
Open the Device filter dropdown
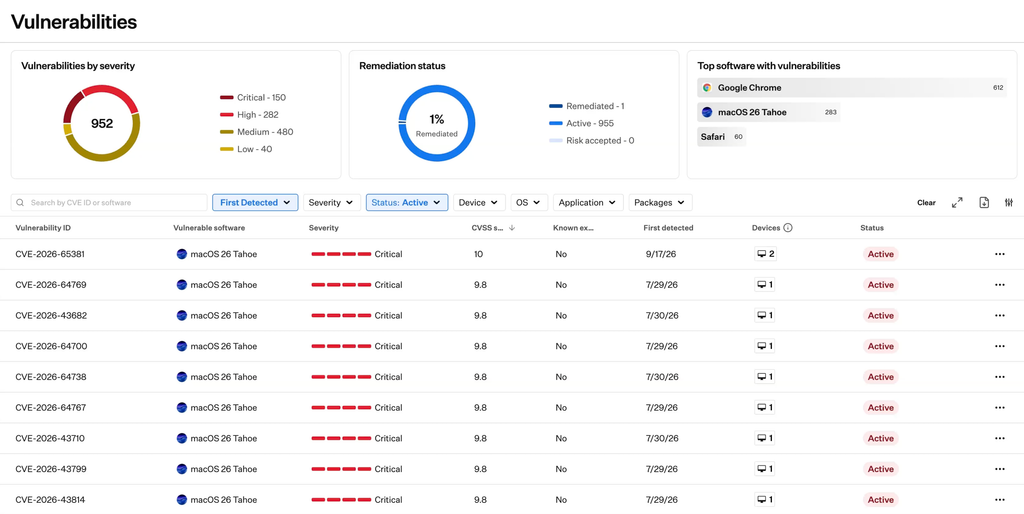point(479,202)
